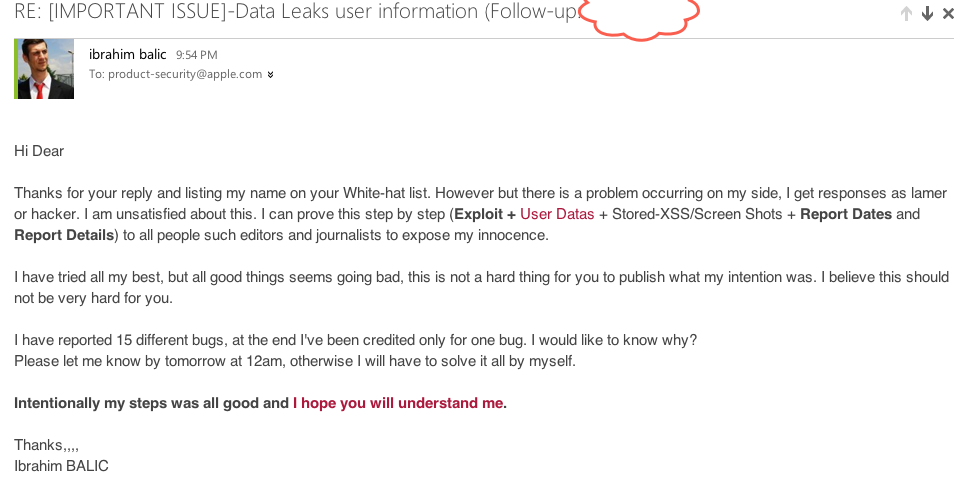968x493 pixels.
Task: Close the open email message
Action: (948, 14)
